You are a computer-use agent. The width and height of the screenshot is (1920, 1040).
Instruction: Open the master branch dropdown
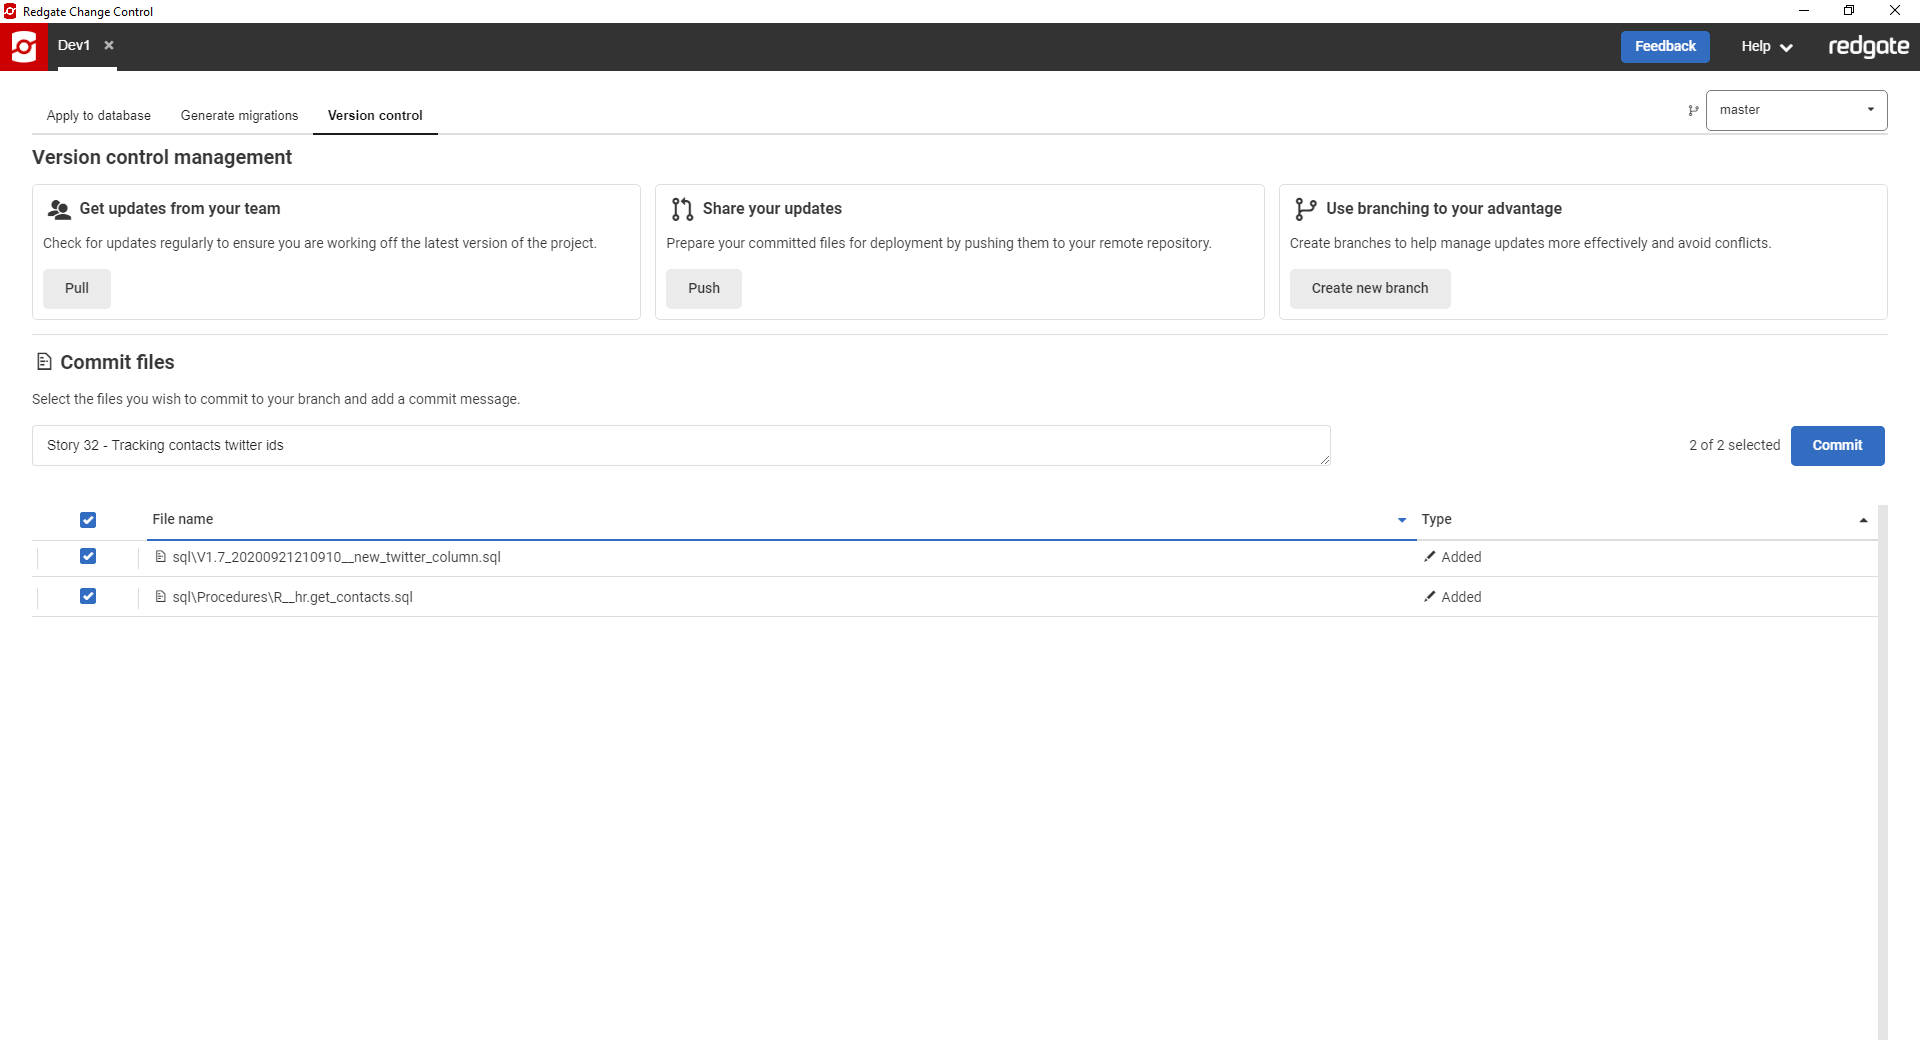[x=1796, y=110]
